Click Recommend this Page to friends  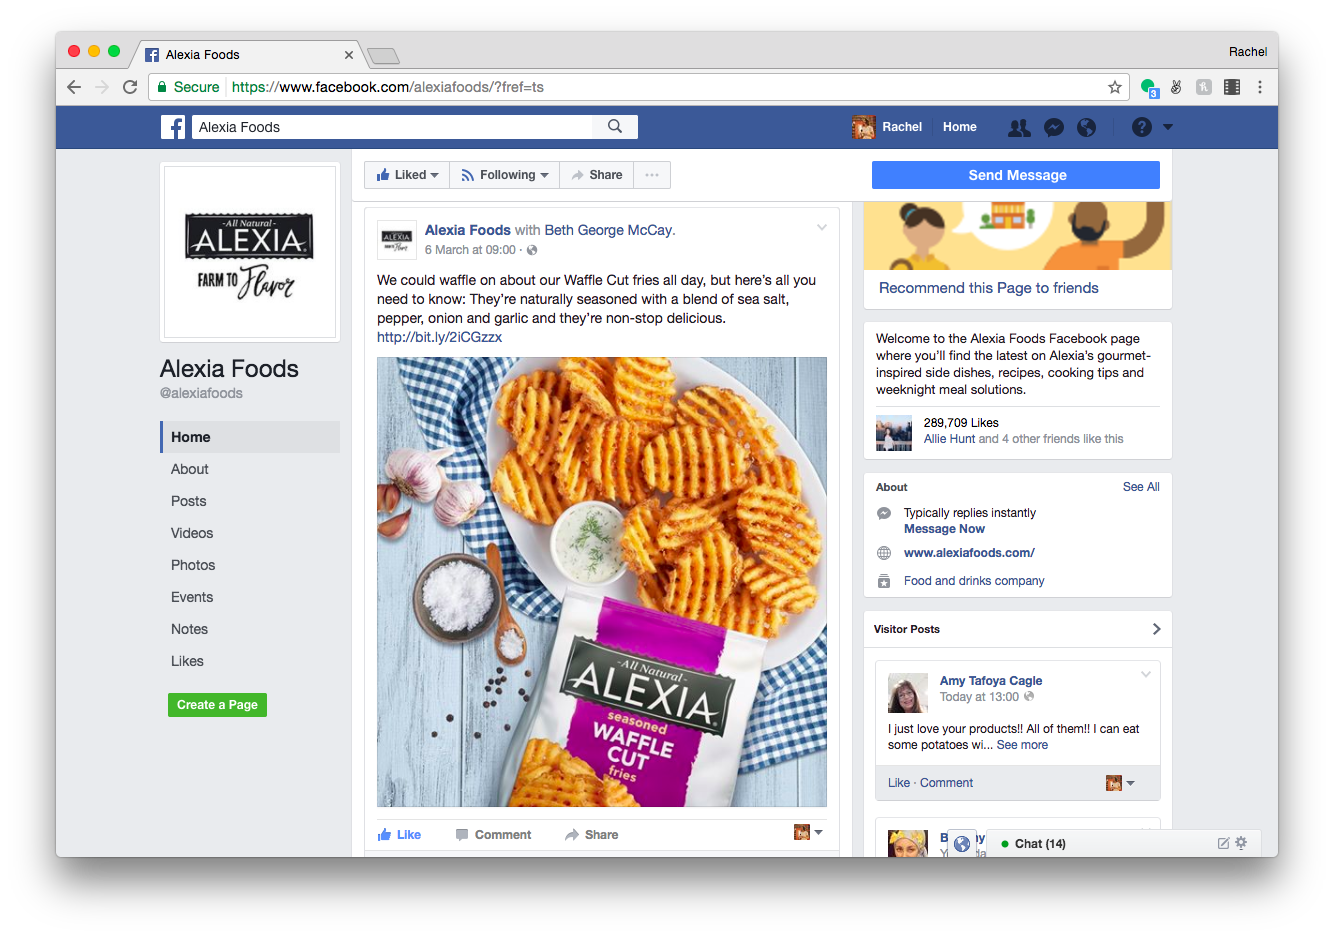[988, 288]
